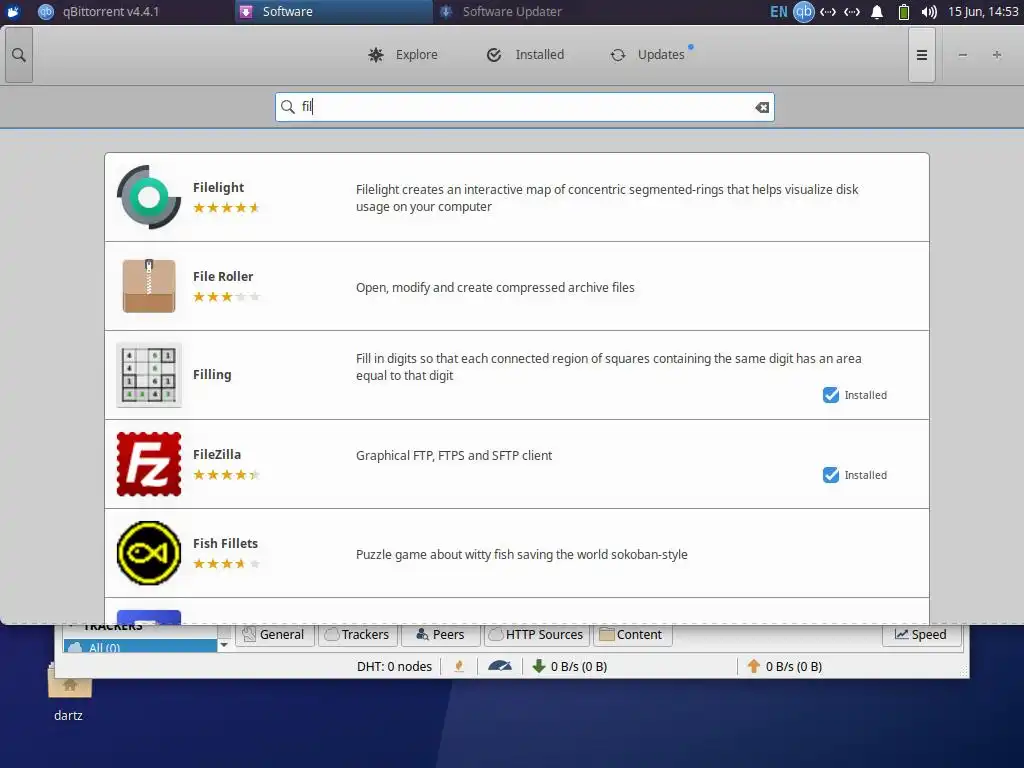The width and height of the screenshot is (1024, 768).
Task: Open the notifications bell icon
Action: (x=877, y=12)
